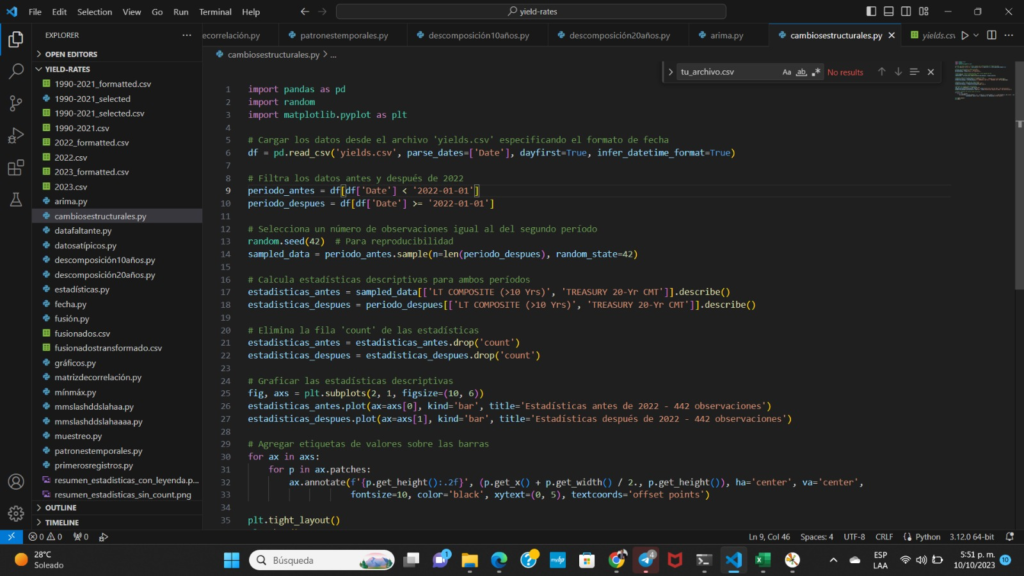Expand replace field in find widget
The height and width of the screenshot is (576, 1024).
point(670,72)
